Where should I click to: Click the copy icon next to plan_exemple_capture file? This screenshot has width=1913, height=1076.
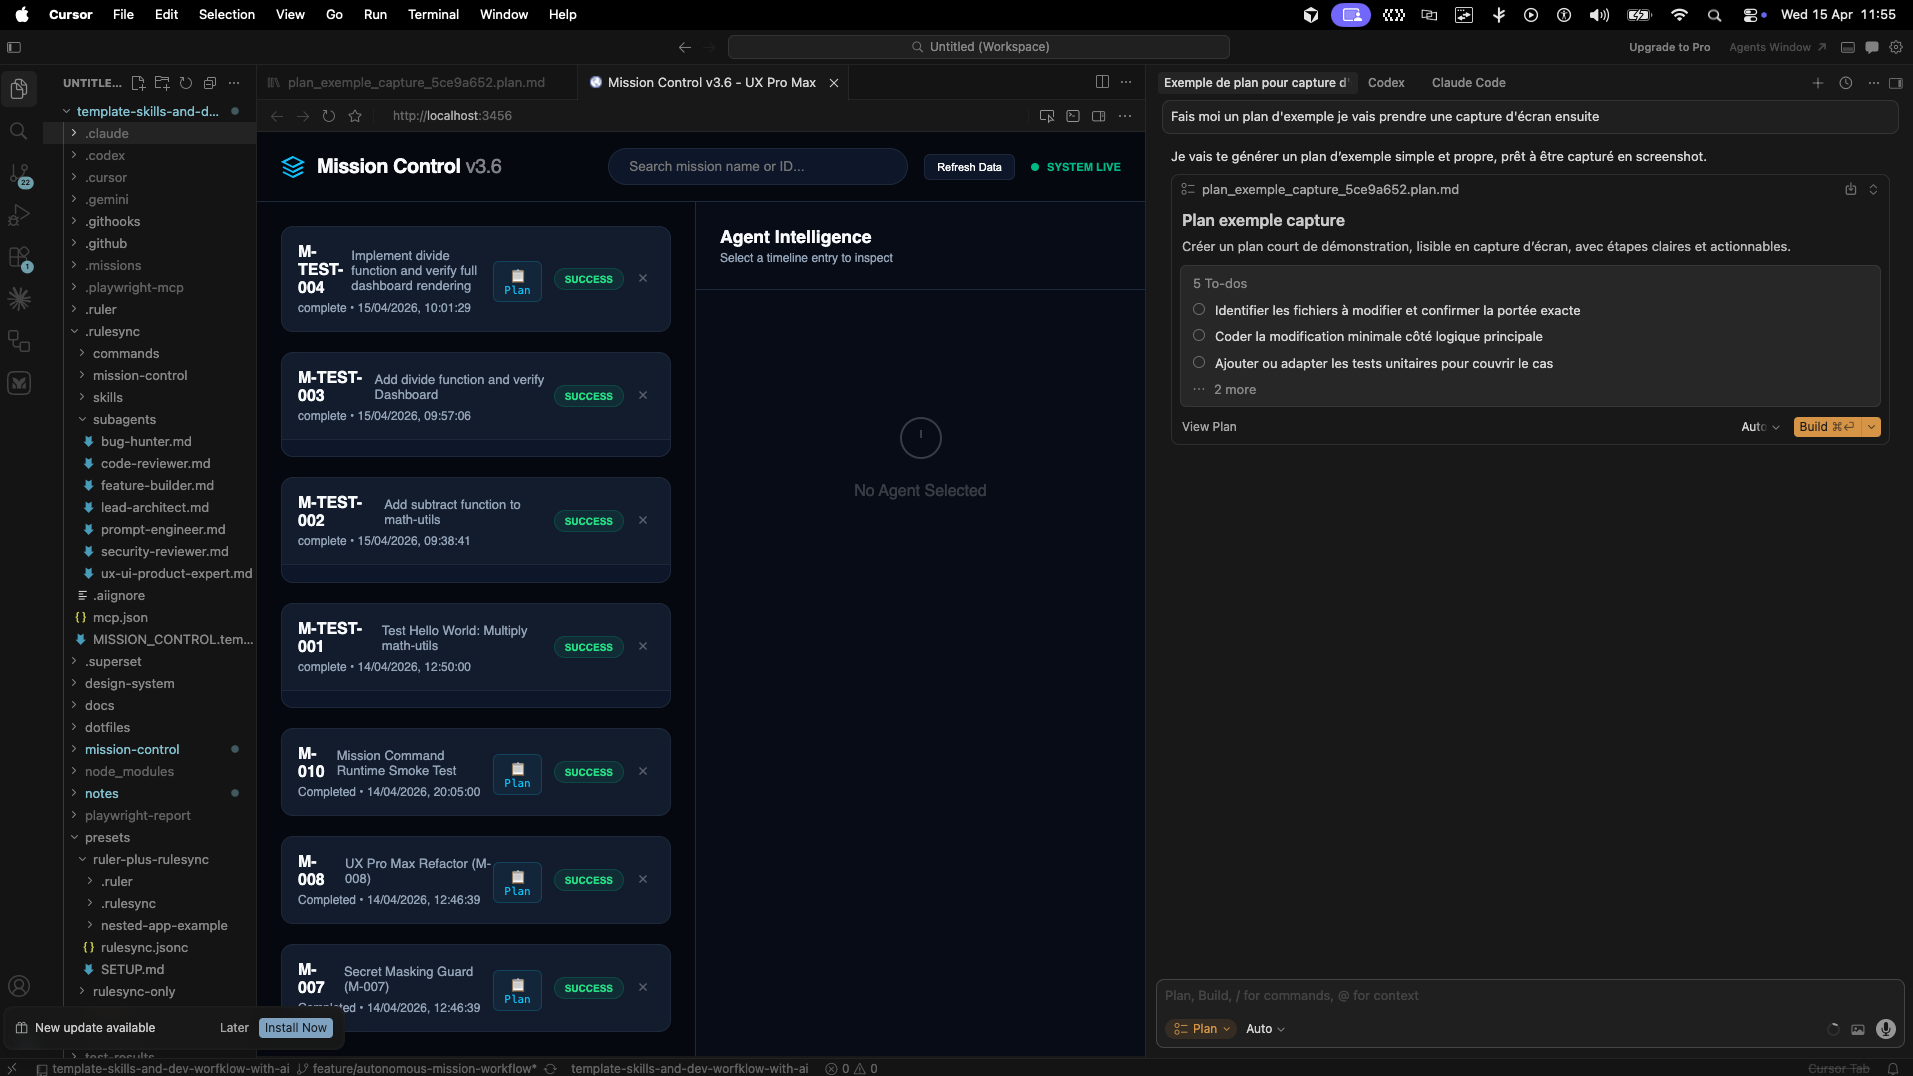pos(1850,189)
